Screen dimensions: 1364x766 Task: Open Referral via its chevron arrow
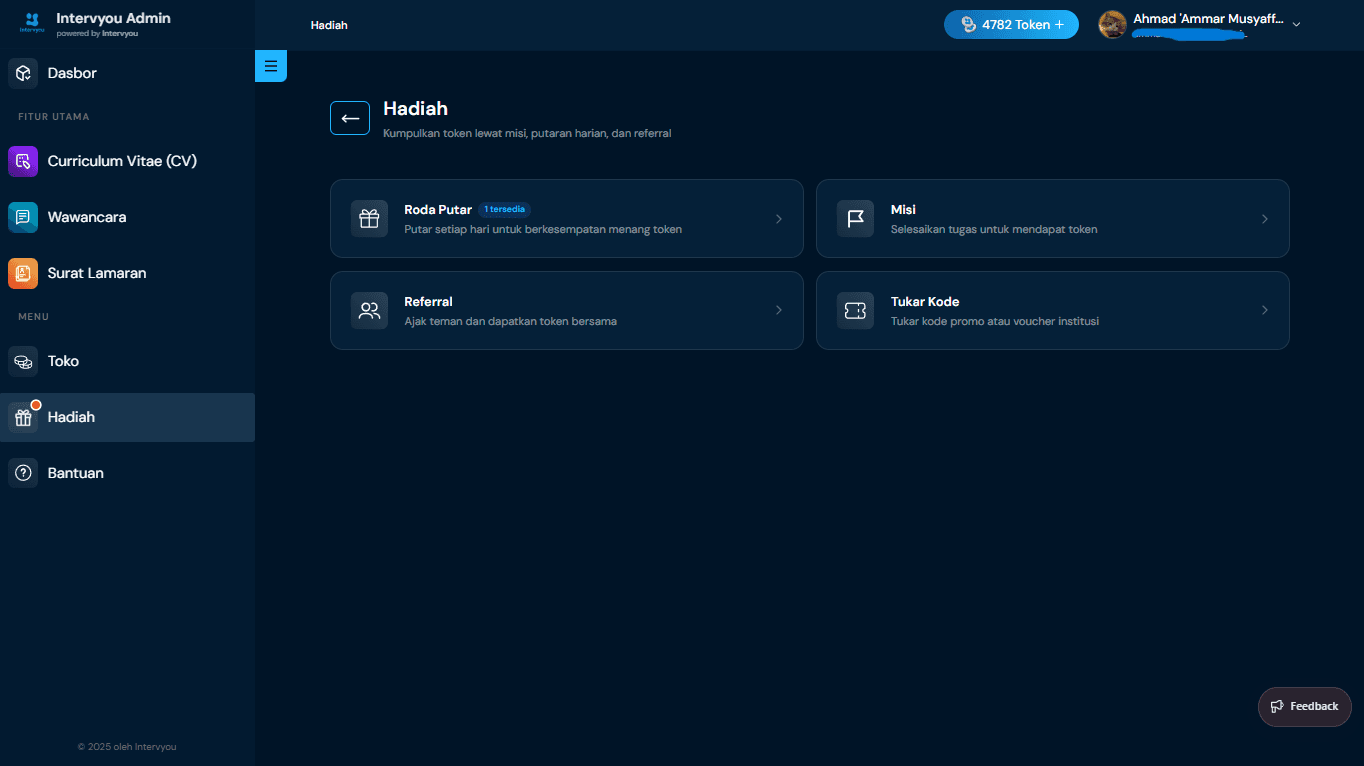click(779, 310)
